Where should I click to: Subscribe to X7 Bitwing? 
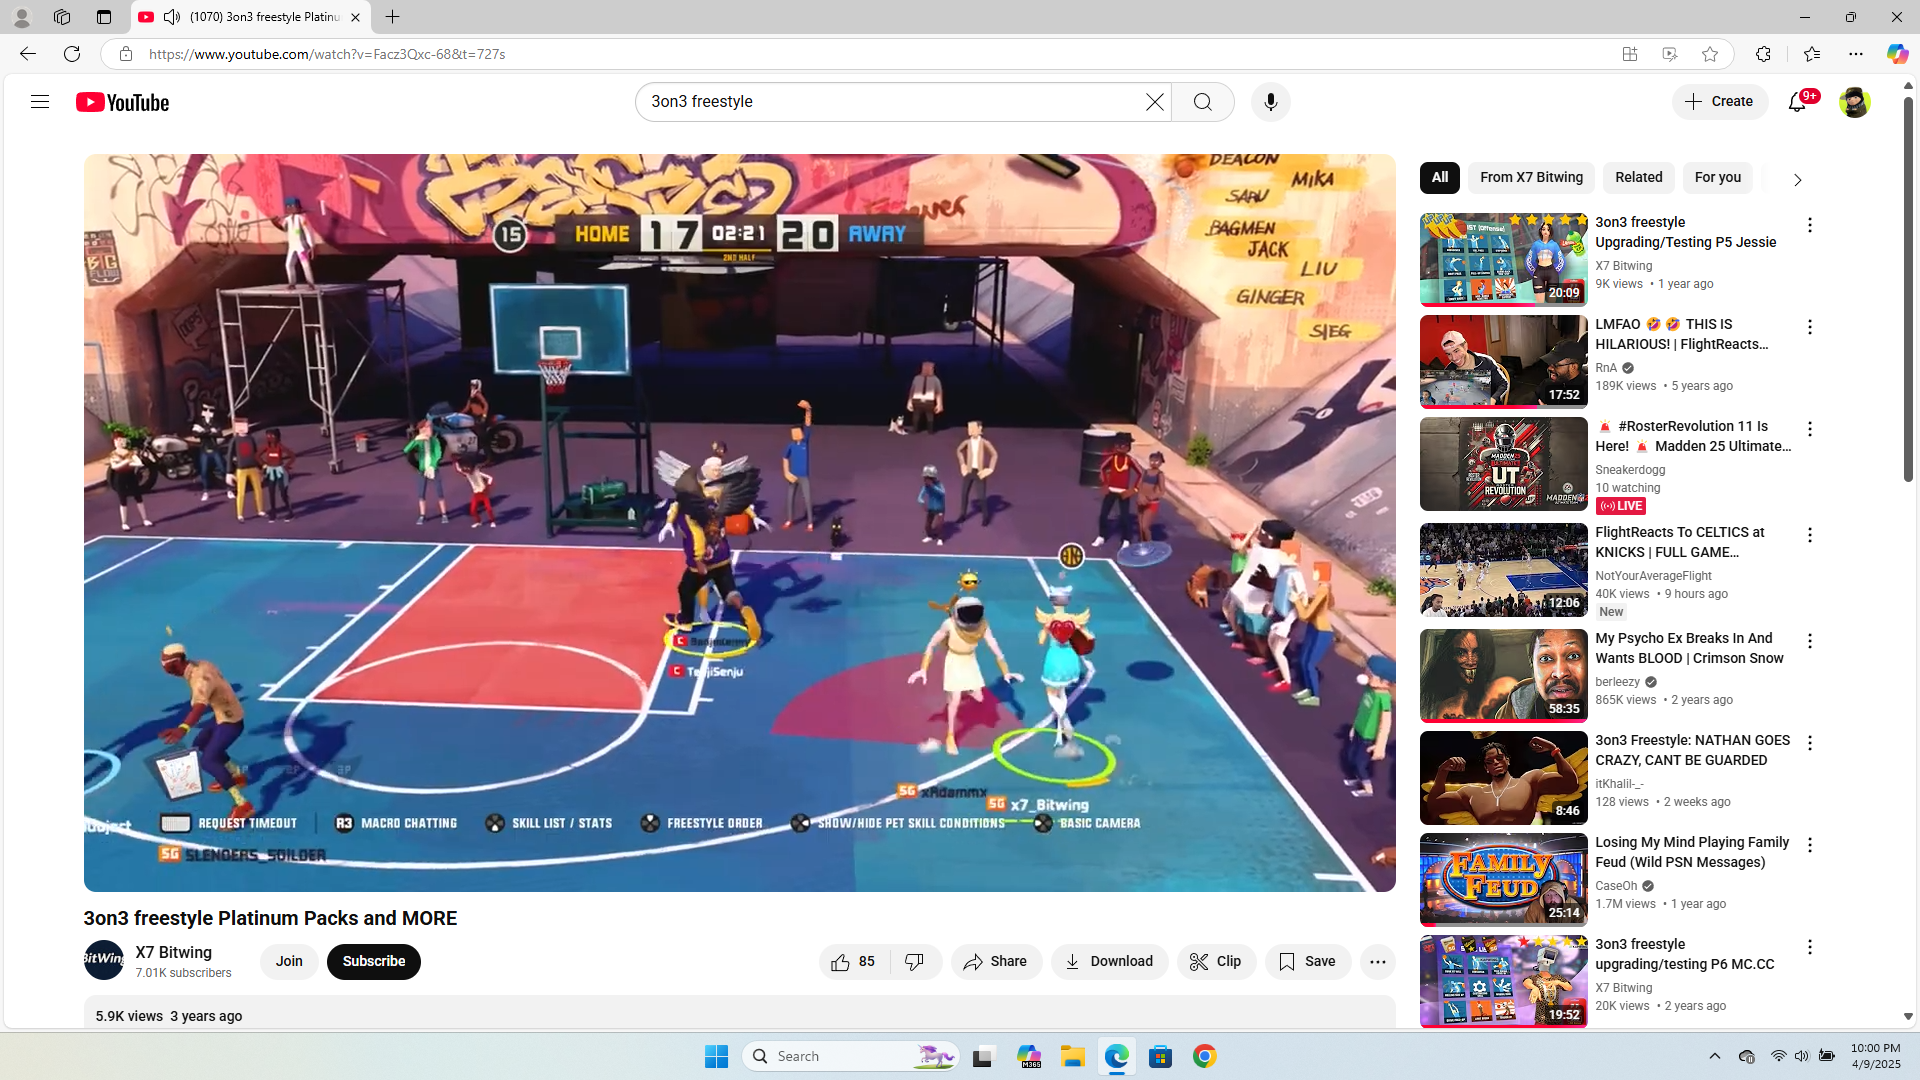374,962
